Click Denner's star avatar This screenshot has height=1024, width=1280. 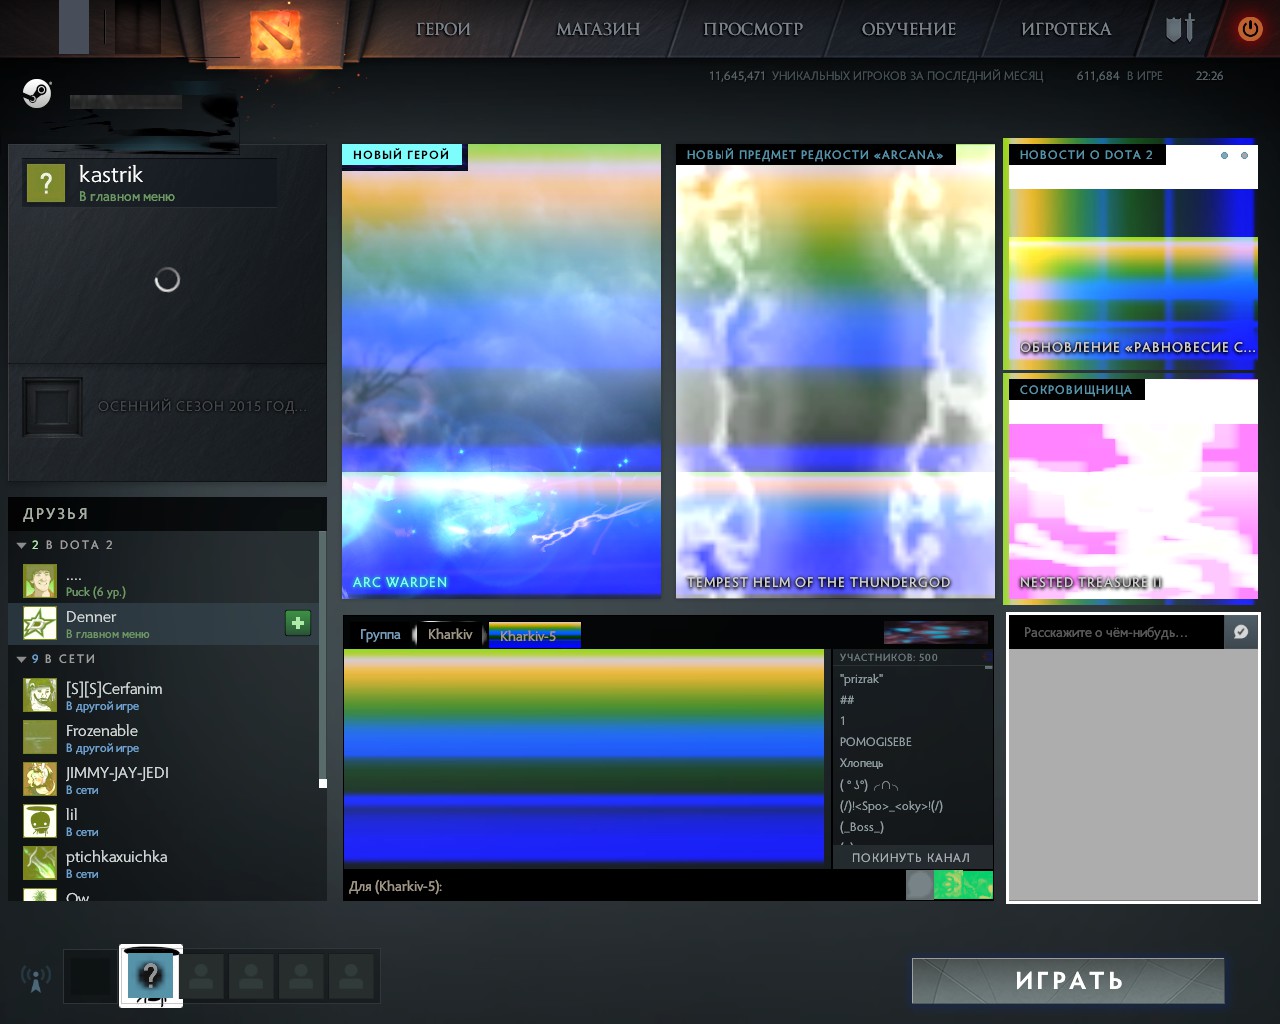point(40,623)
